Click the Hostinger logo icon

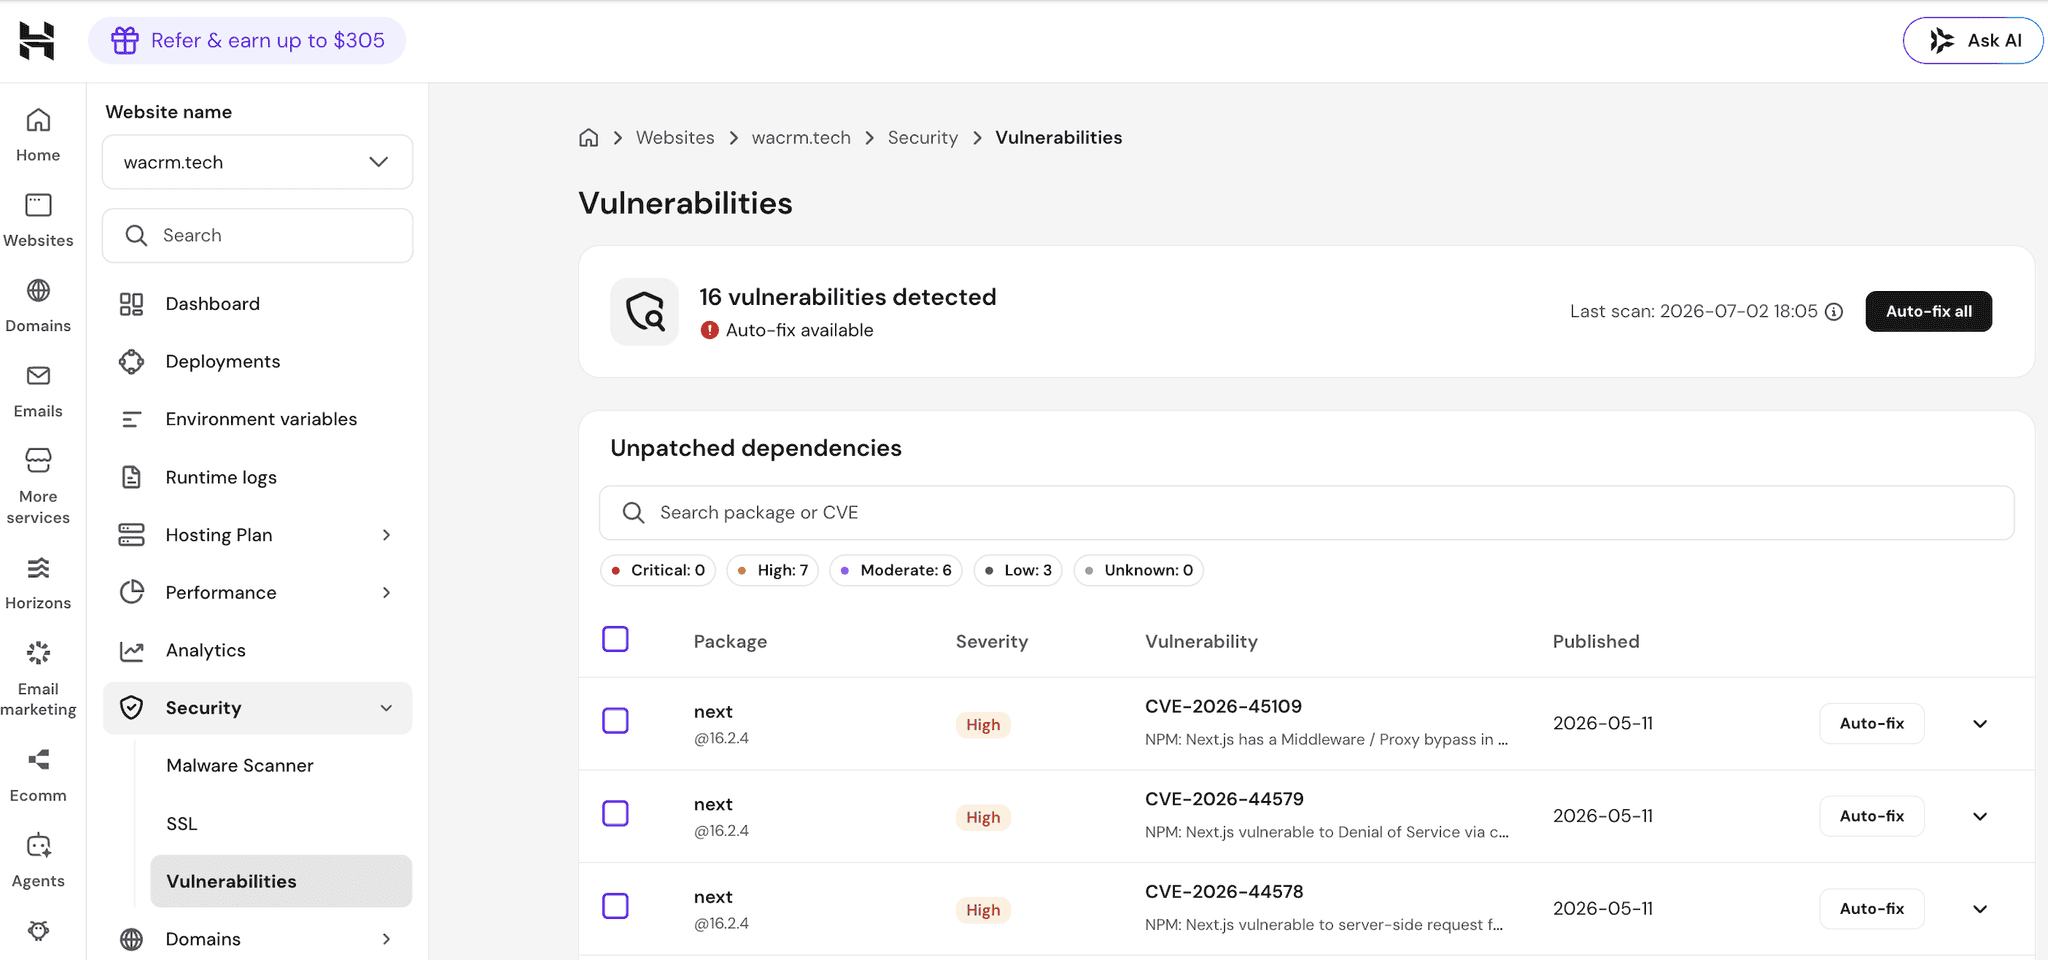pyautogui.click(x=37, y=41)
